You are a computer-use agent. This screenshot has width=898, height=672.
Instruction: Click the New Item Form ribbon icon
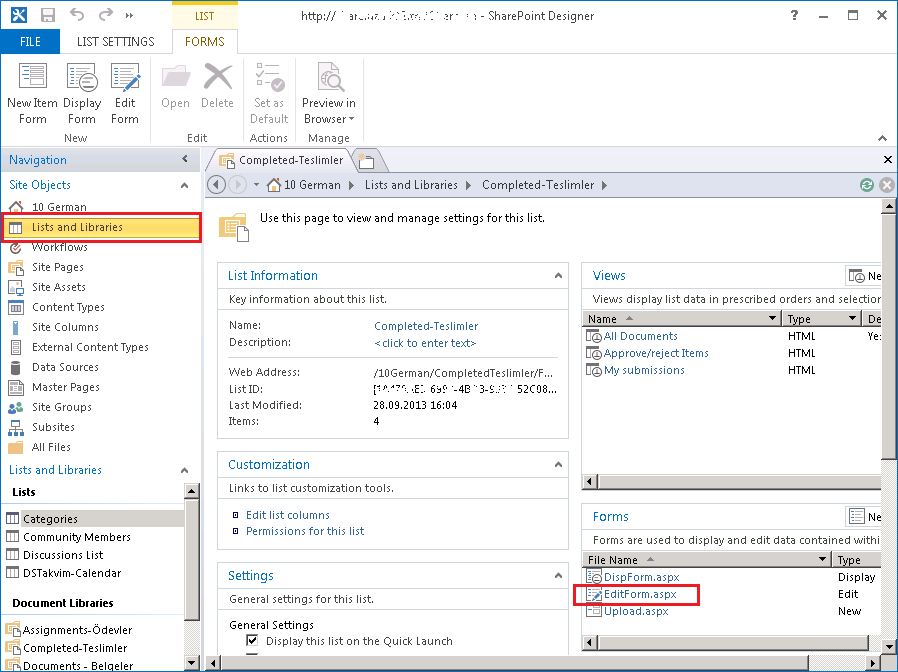(x=32, y=77)
